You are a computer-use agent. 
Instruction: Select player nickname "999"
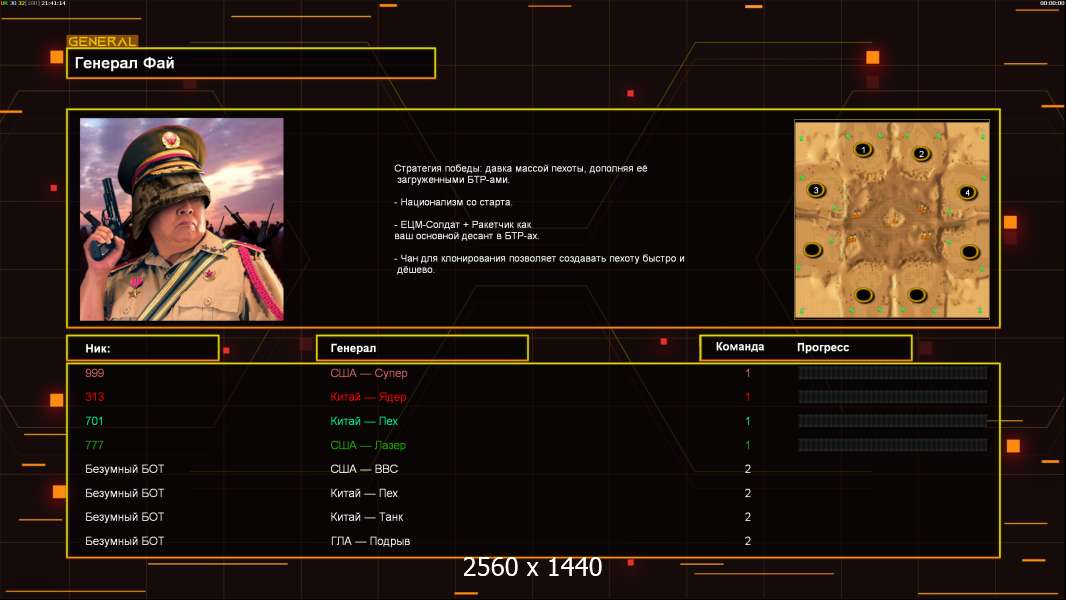[94, 373]
